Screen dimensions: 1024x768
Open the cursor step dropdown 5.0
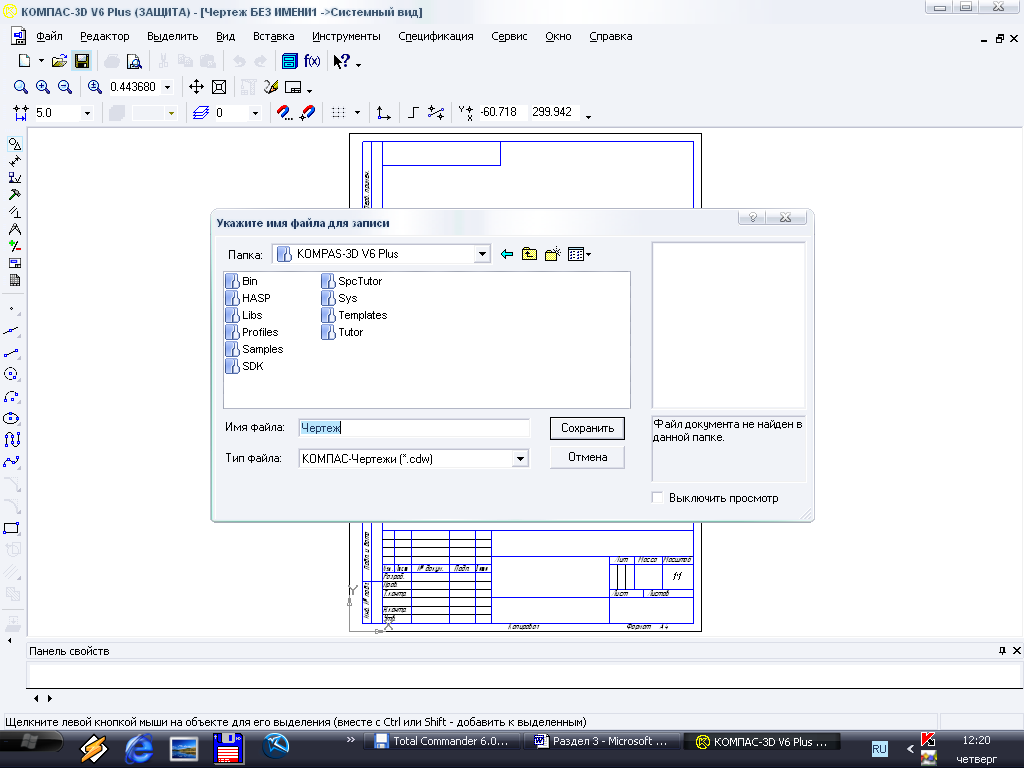87,113
